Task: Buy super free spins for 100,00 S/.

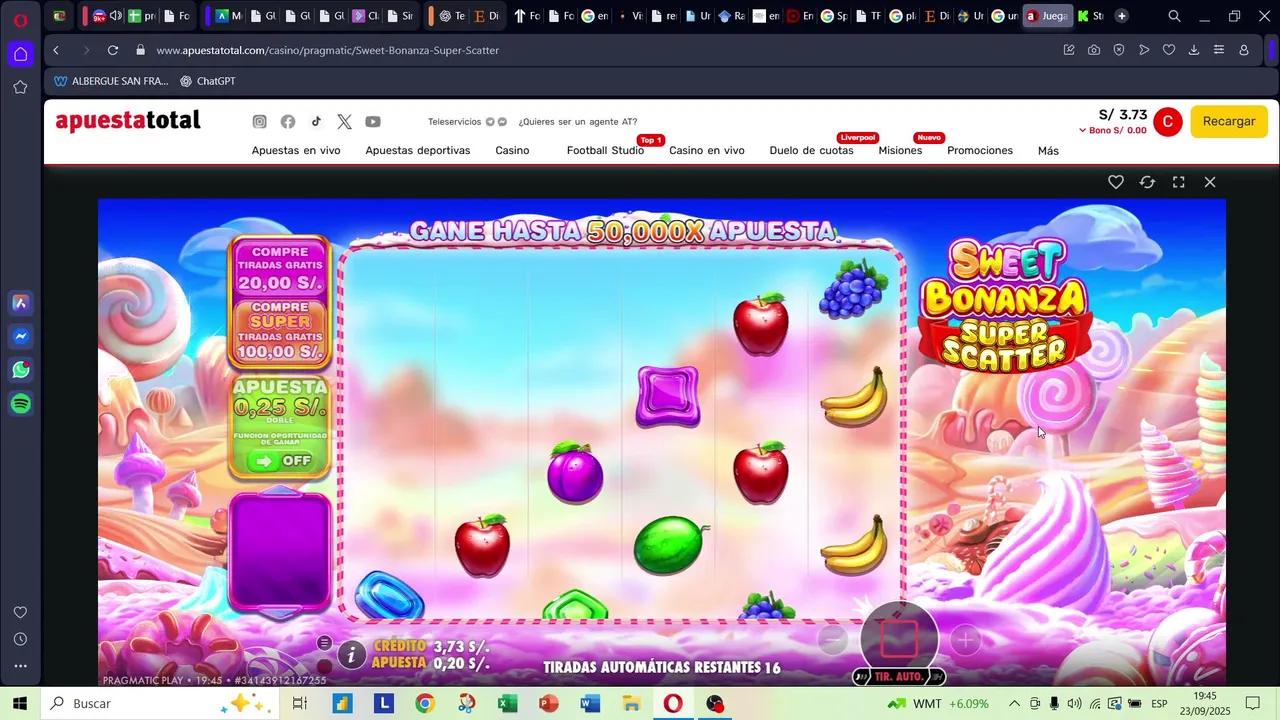Action: coord(280,331)
